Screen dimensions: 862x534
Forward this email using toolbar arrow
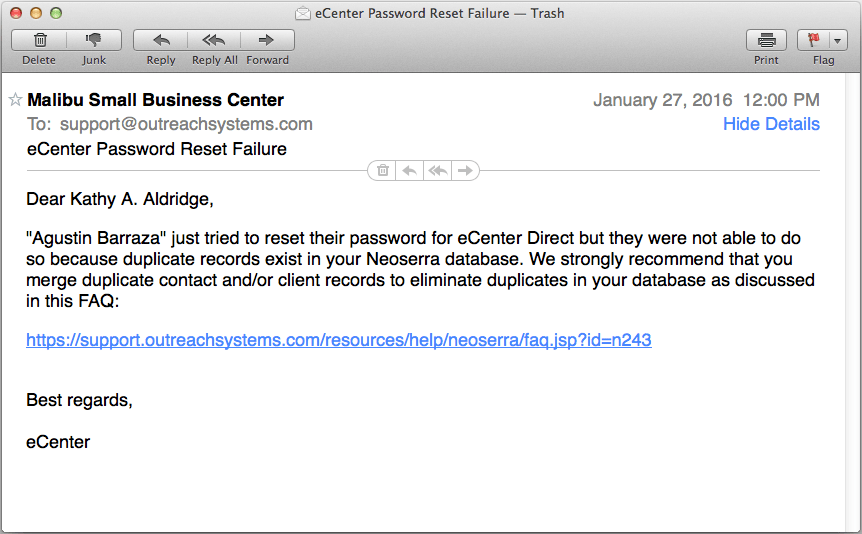pos(267,40)
